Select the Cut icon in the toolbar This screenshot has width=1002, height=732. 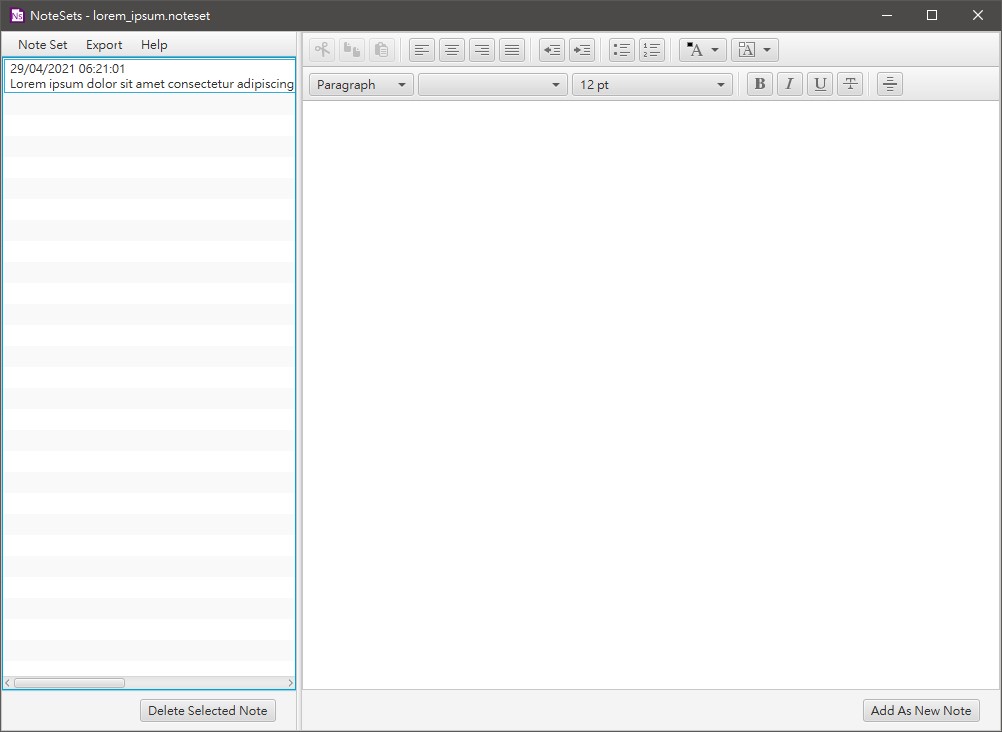(322, 49)
